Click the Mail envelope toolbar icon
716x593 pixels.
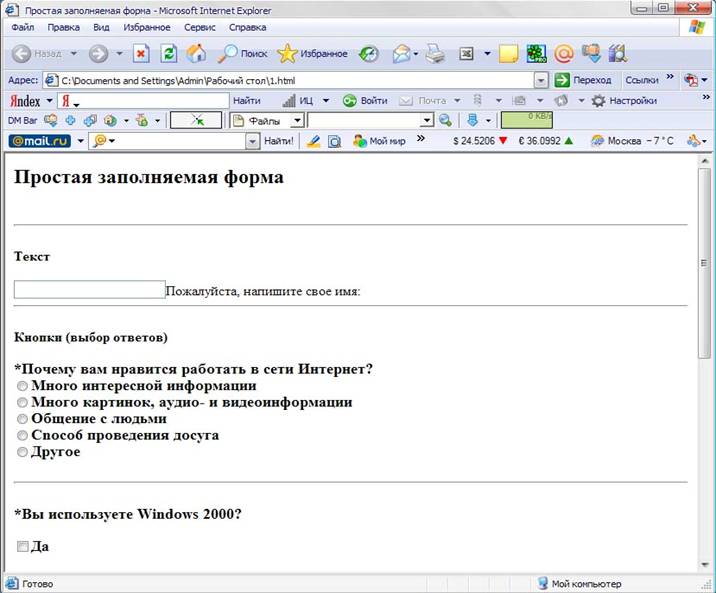pos(402,54)
